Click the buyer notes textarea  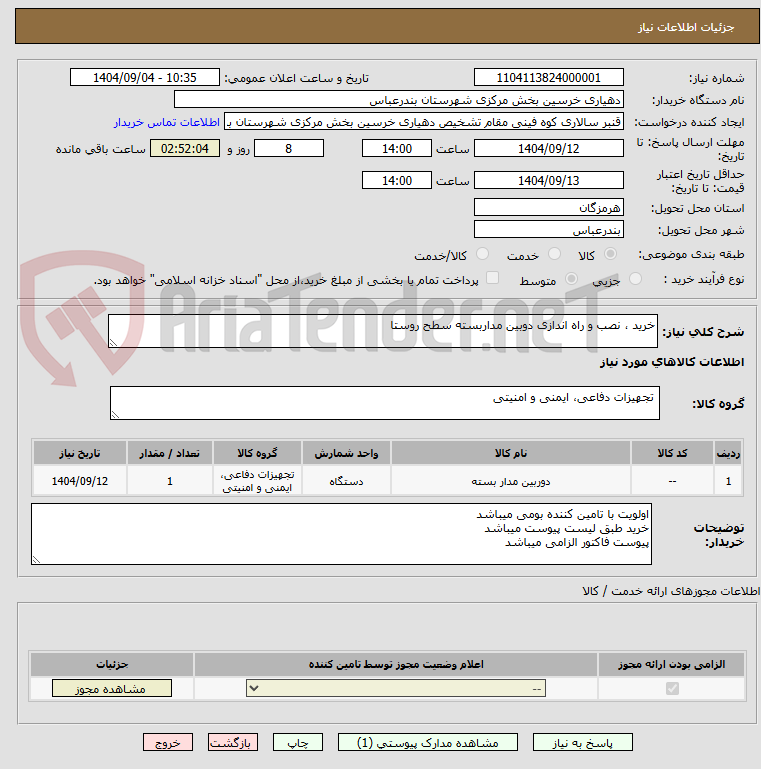pos(341,534)
